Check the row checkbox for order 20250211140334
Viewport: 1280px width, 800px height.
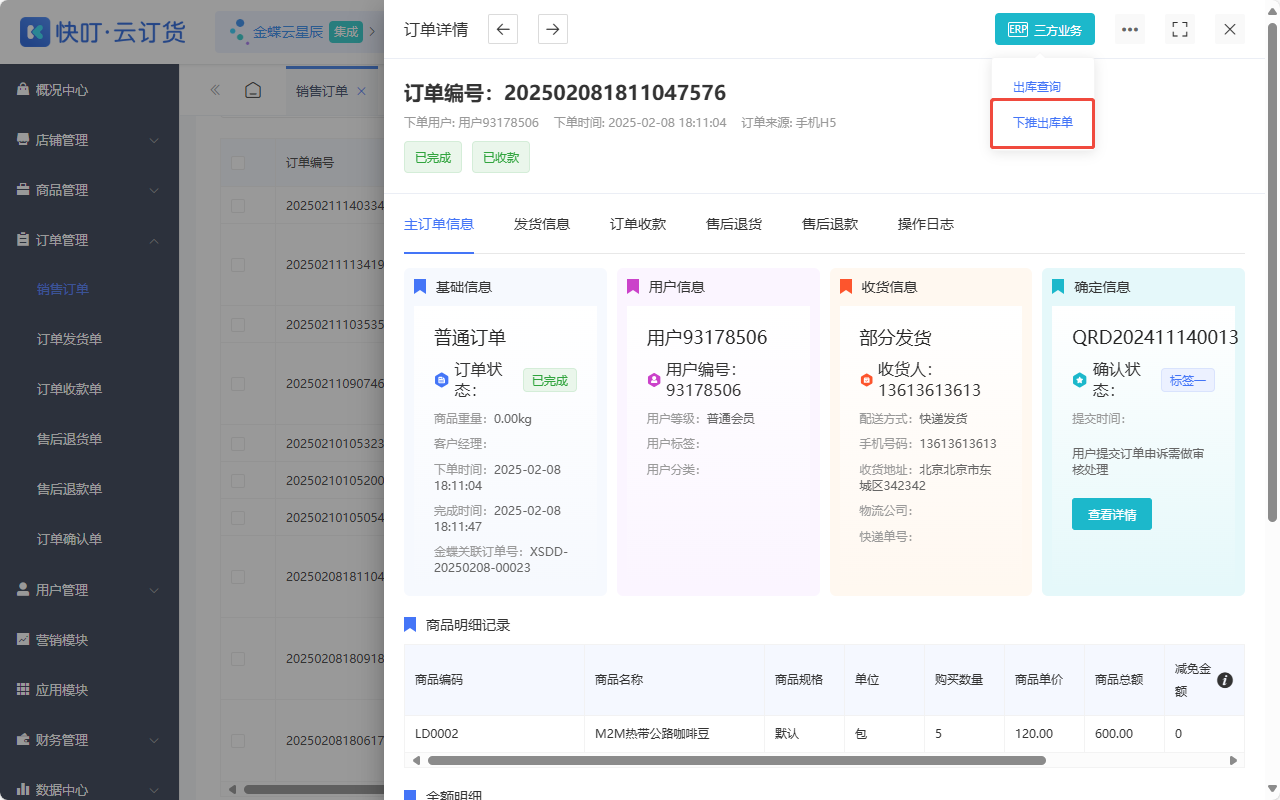pos(238,205)
